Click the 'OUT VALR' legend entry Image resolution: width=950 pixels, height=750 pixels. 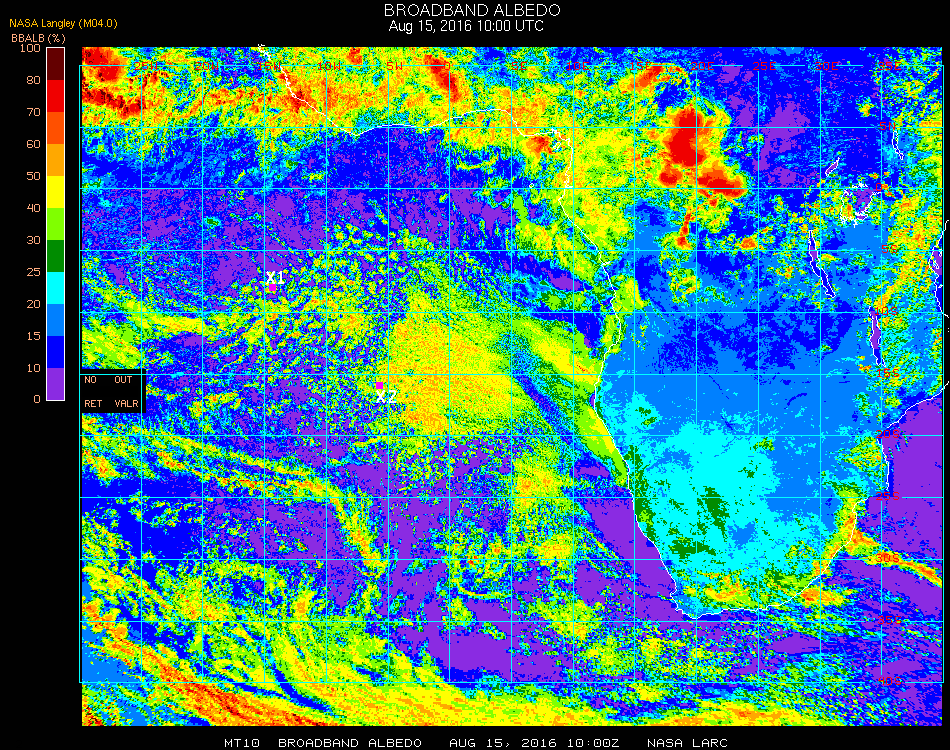(x=126, y=391)
